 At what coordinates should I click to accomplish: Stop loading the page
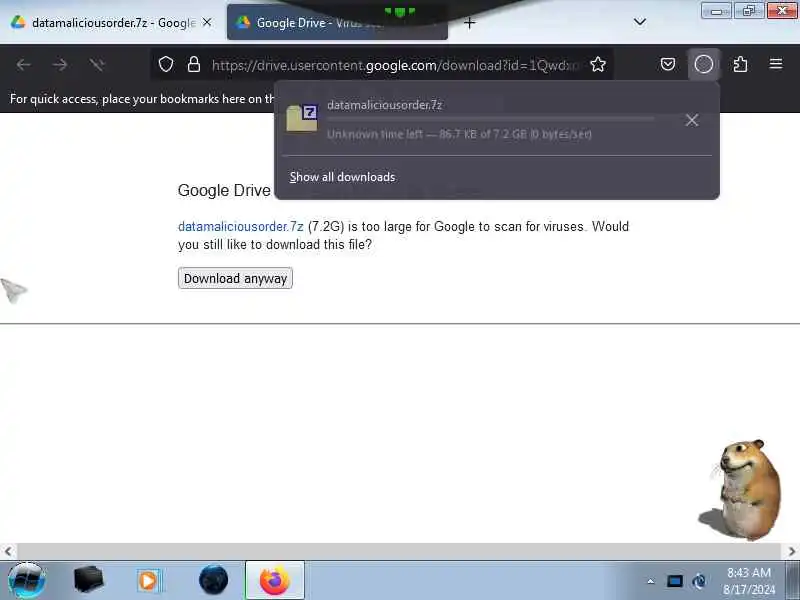(96, 65)
